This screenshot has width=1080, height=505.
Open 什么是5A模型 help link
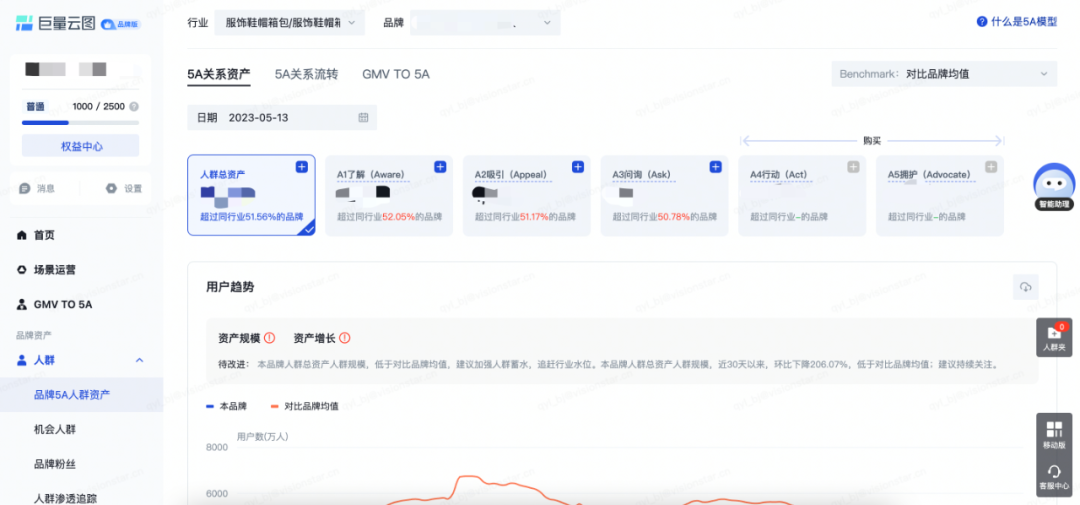1017,22
